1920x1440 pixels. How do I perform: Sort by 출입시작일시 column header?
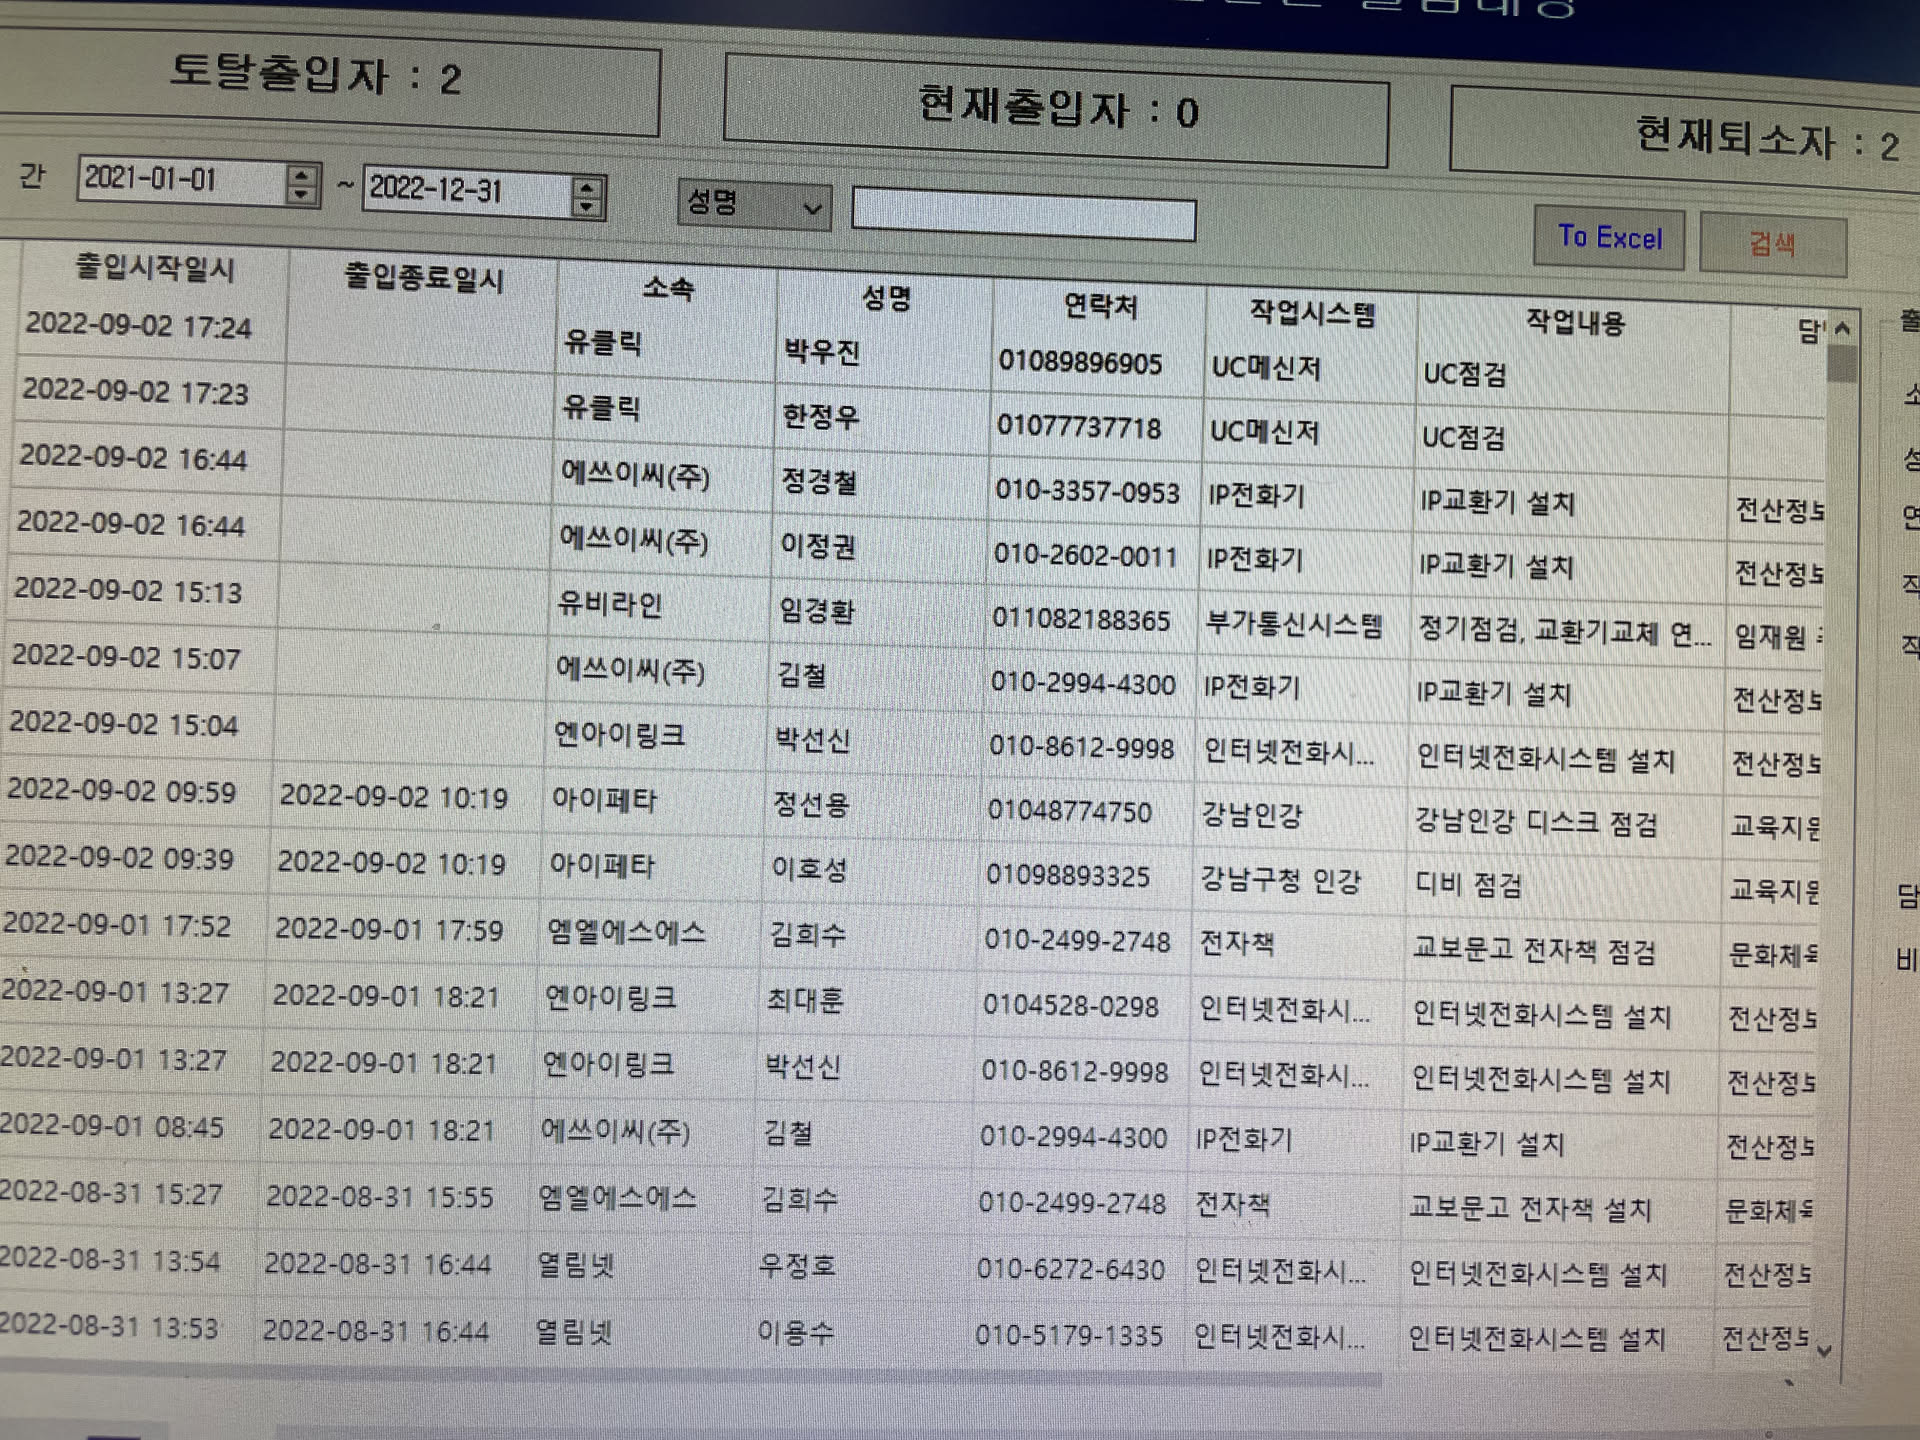tap(155, 269)
